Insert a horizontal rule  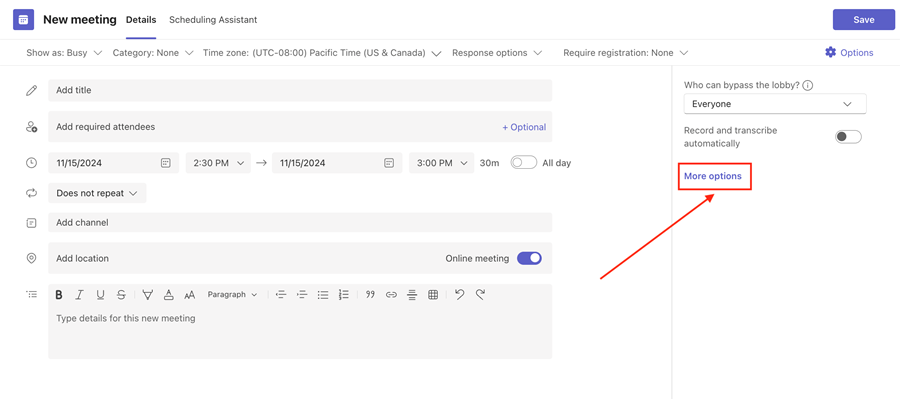(412, 295)
